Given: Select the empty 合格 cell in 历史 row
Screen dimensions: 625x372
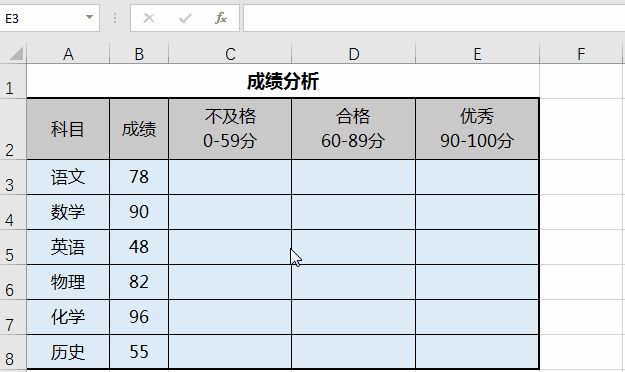Looking at the screenshot, I should pyautogui.click(x=354, y=352).
